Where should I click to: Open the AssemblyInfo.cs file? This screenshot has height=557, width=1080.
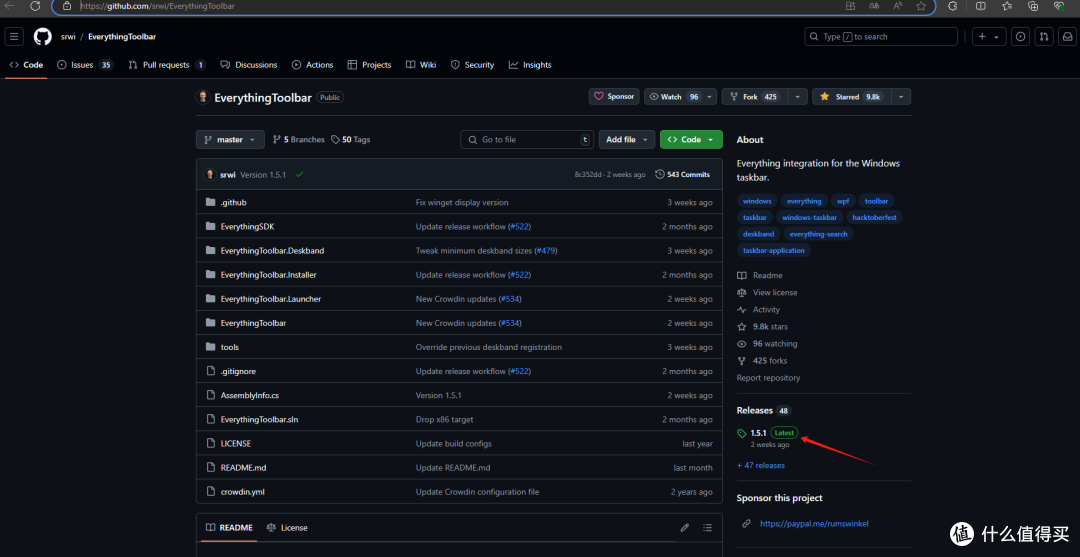pos(249,395)
